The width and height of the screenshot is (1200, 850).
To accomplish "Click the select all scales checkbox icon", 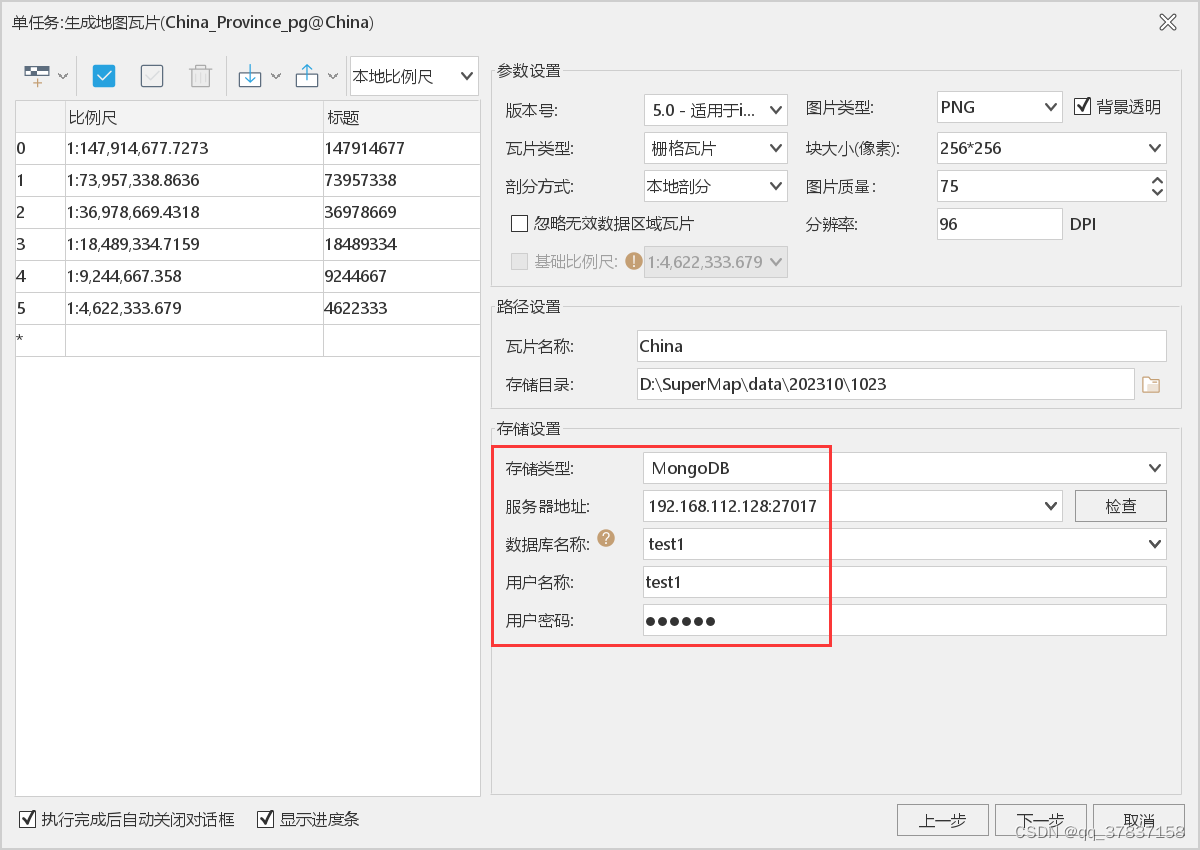I will (x=103, y=75).
